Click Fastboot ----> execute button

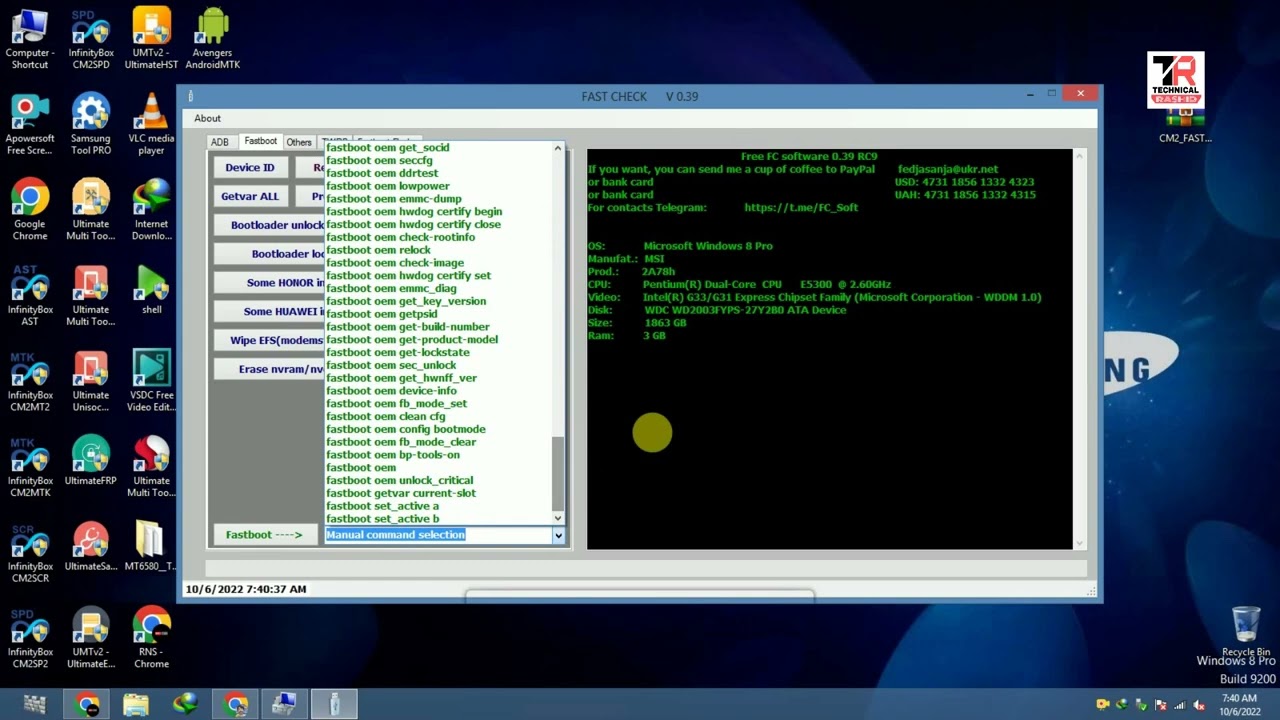pos(264,535)
